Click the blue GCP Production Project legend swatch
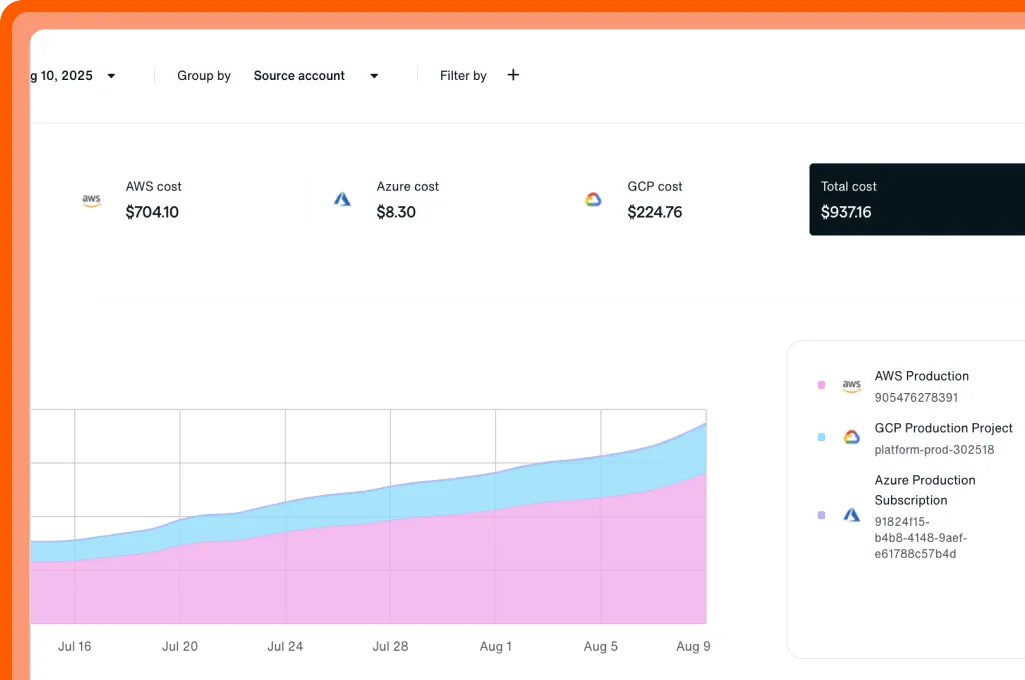 pyautogui.click(x=821, y=437)
